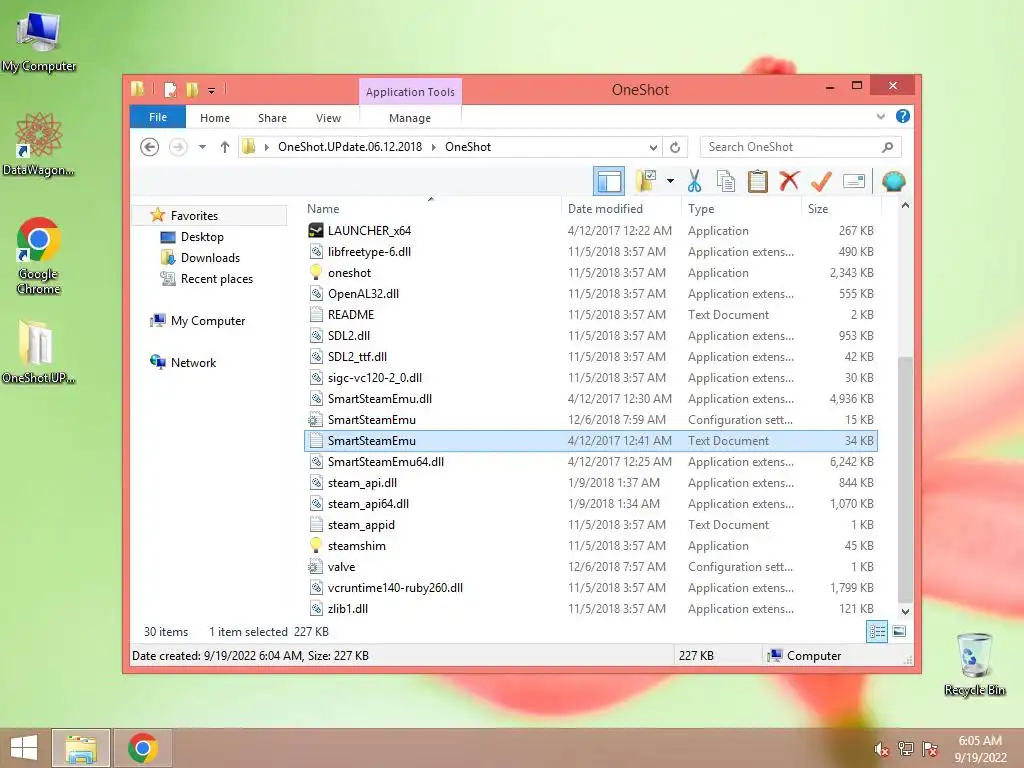Screen dimensions: 1024x768
Task: Click the muted volume tray icon
Action: tap(882, 749)
